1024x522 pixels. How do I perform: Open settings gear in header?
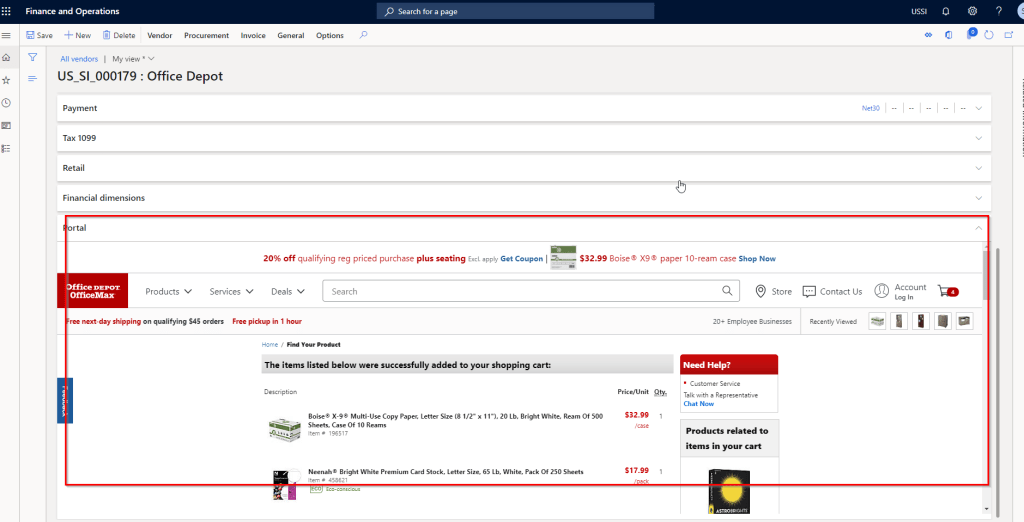[972, 11]
